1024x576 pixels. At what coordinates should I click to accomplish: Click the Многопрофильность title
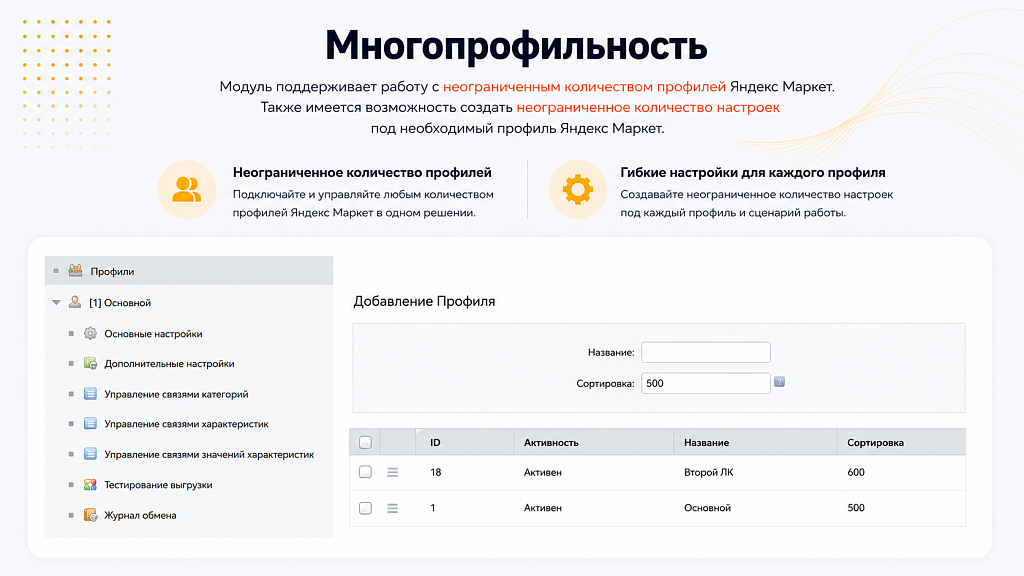[517, 46]
